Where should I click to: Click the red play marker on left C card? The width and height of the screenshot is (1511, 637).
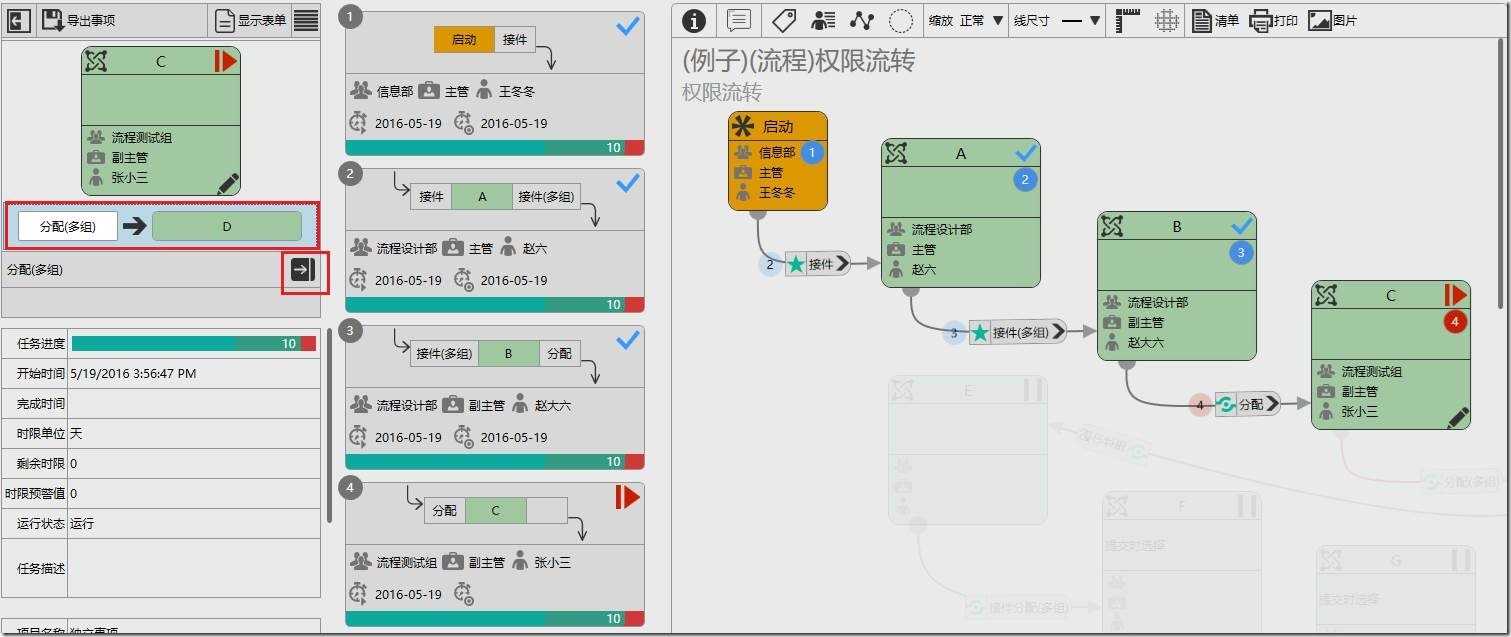pyautogui.click(x=225, y=62)
